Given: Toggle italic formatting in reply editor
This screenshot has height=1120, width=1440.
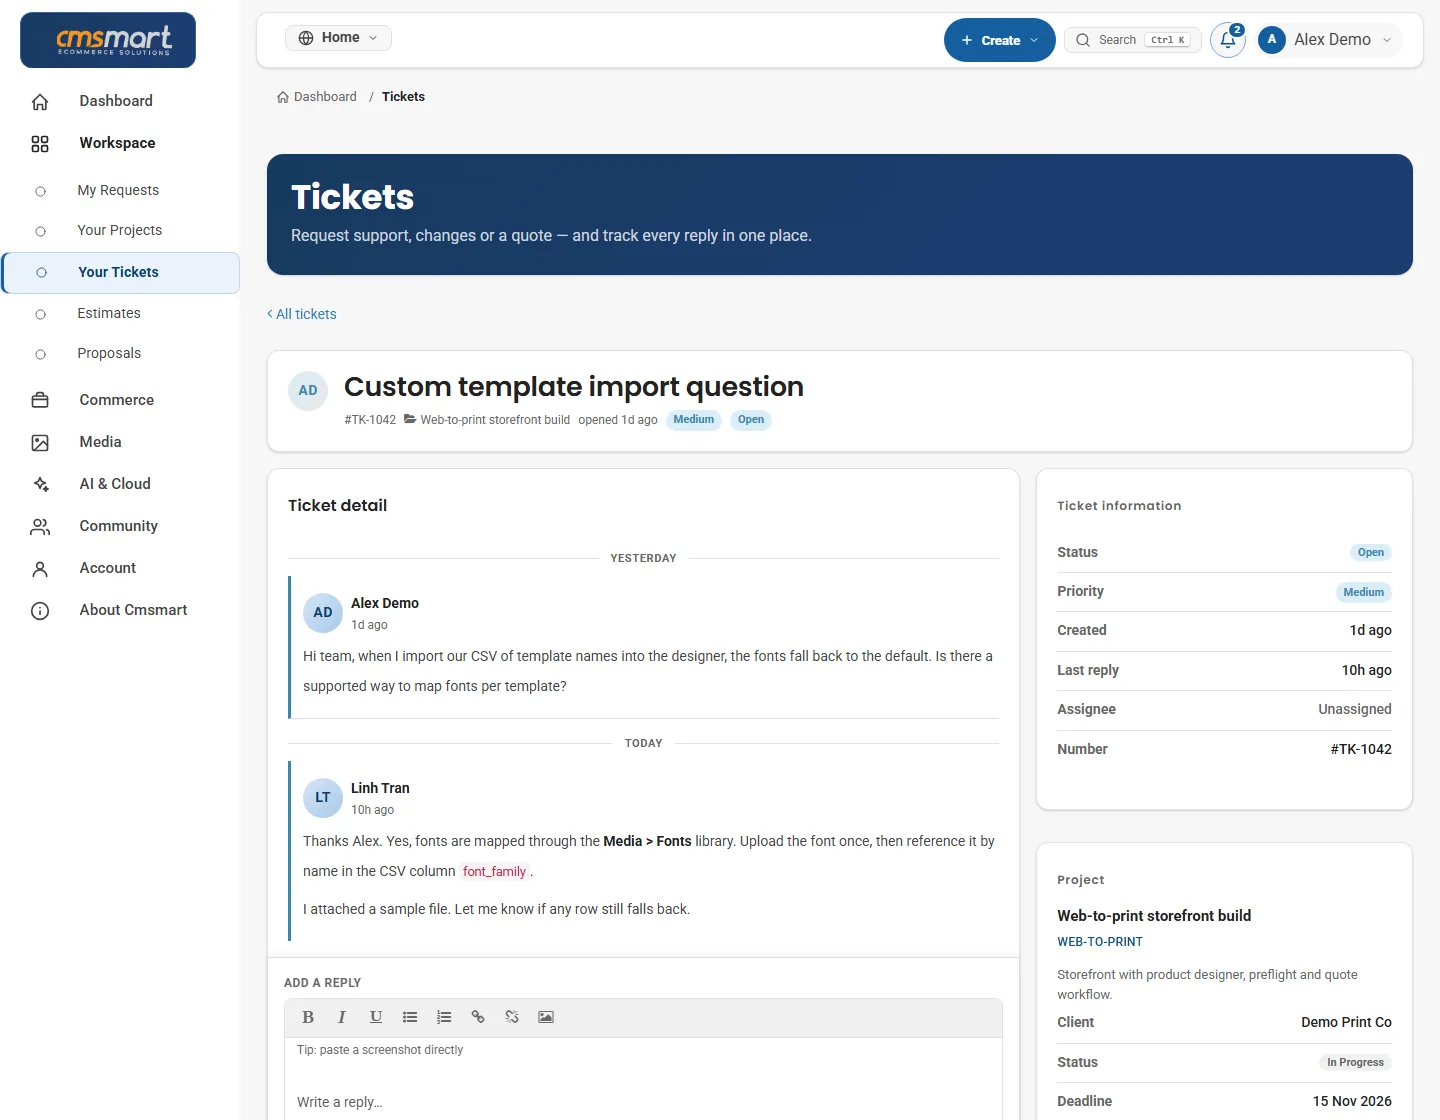Looking at the screenshot, I should coord(342,1017).
